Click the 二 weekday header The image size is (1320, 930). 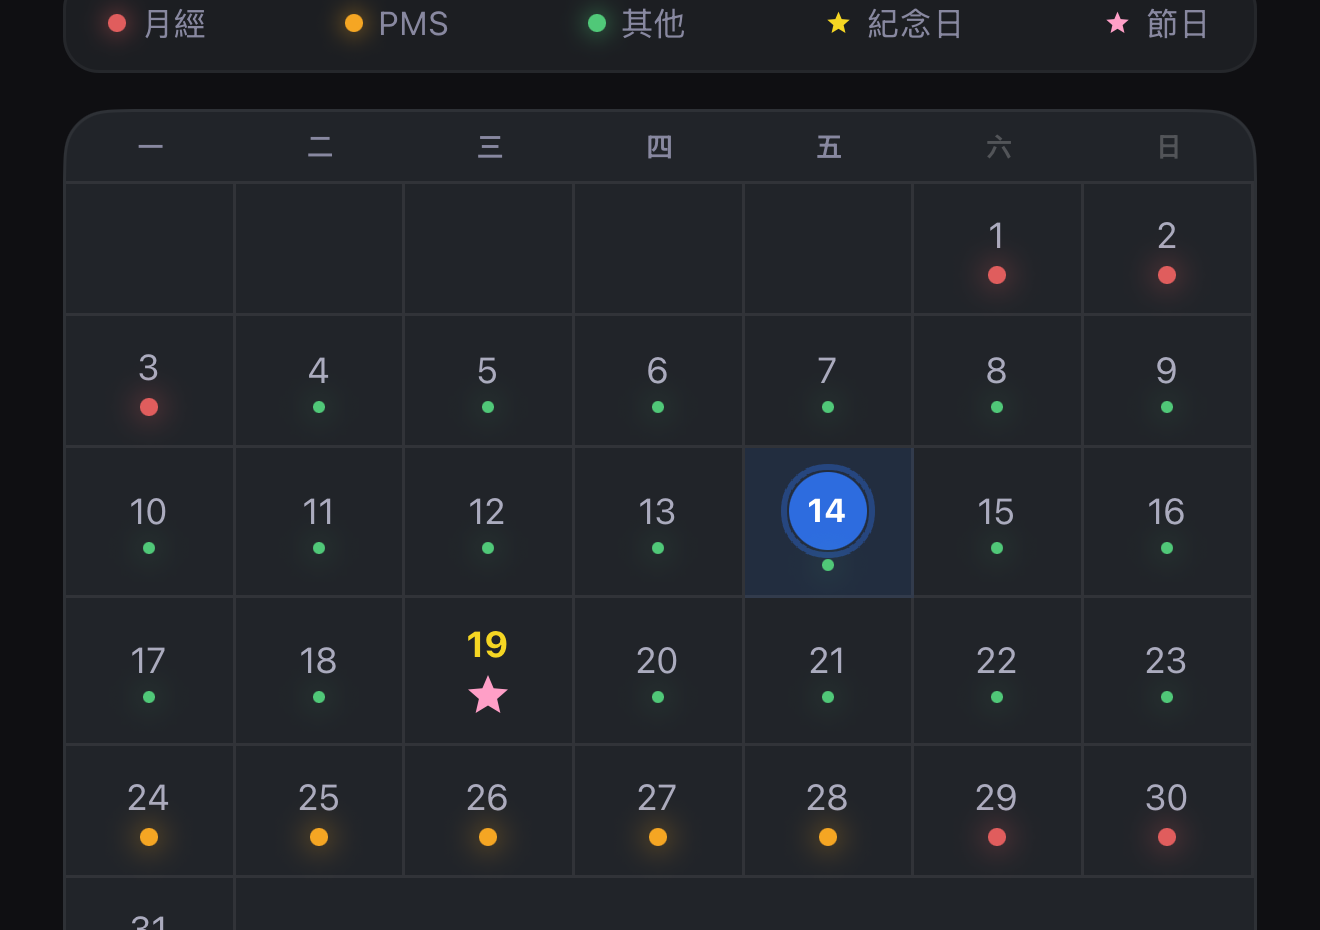[x=320, y=147]
